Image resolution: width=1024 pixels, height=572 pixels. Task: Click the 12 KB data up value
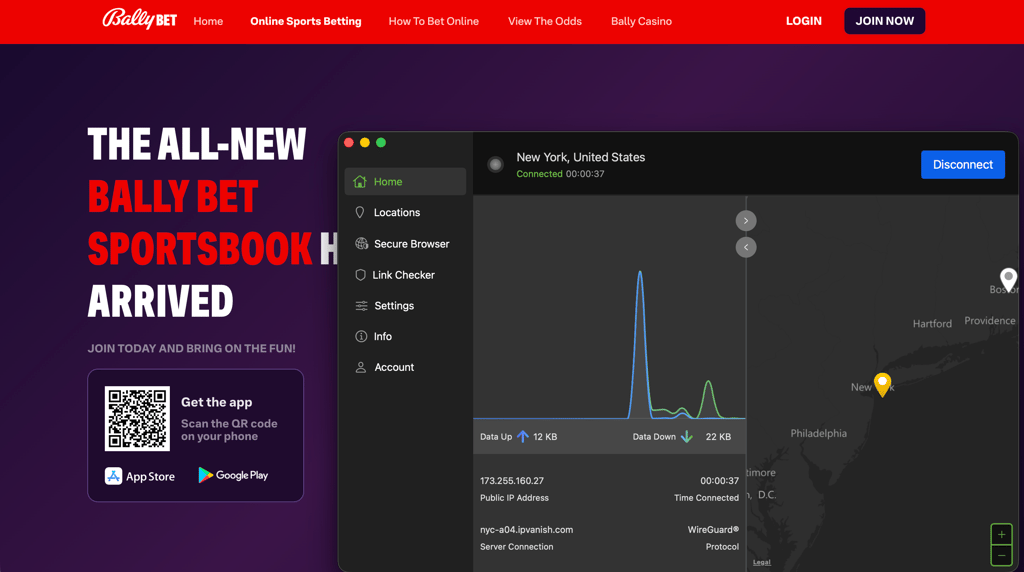pyautogui.click(x=545, y=437)
